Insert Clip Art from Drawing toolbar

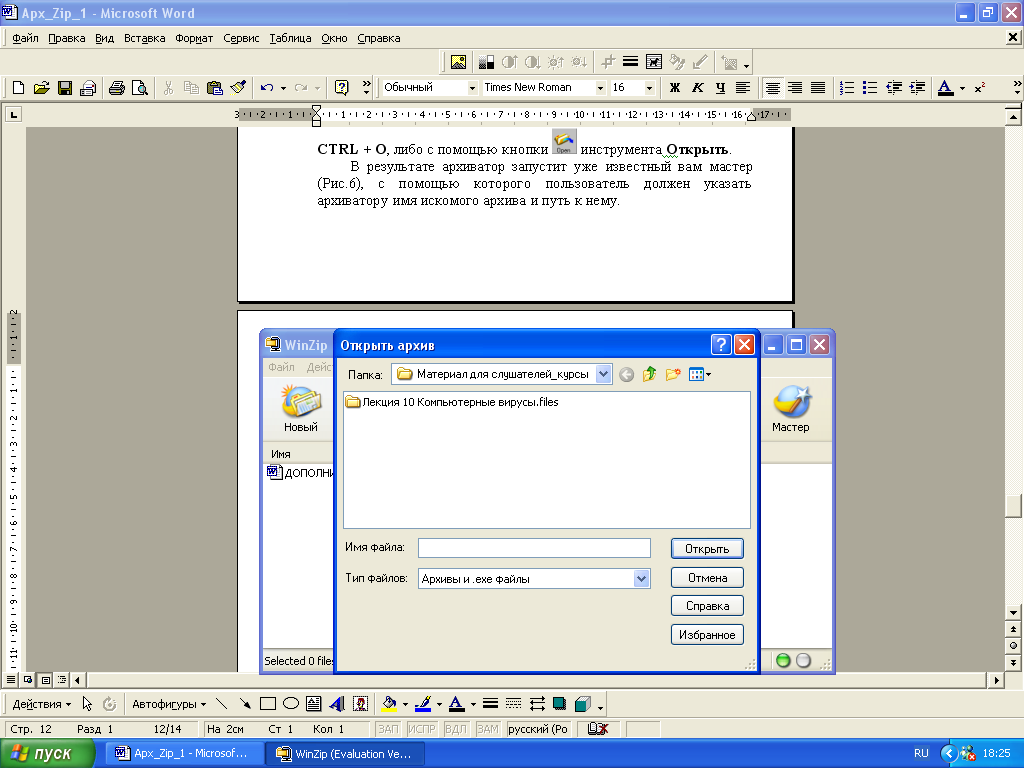pyautogui.click(x=360, y=703)
